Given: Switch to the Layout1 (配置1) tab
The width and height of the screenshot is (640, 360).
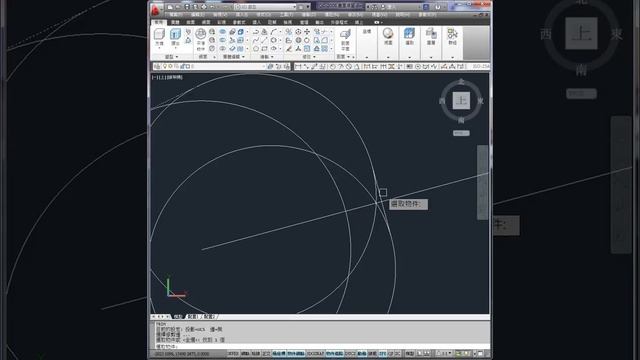Looking at the screenshot, I should coord(192,317).
